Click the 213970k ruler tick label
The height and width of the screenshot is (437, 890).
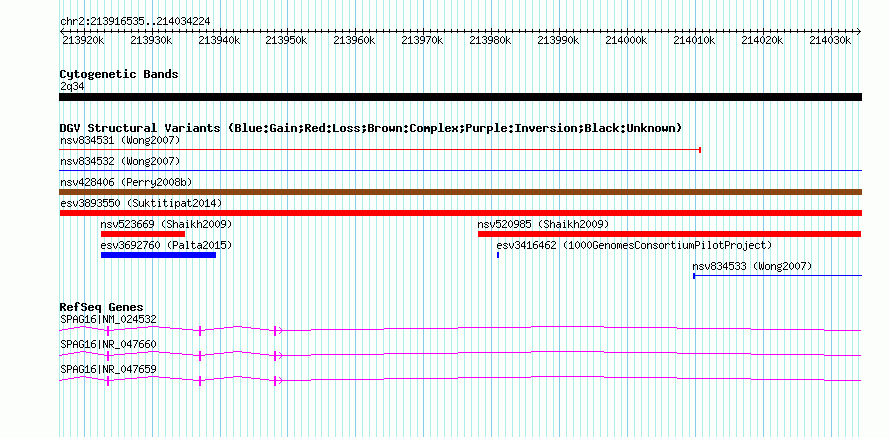[422, 40]
